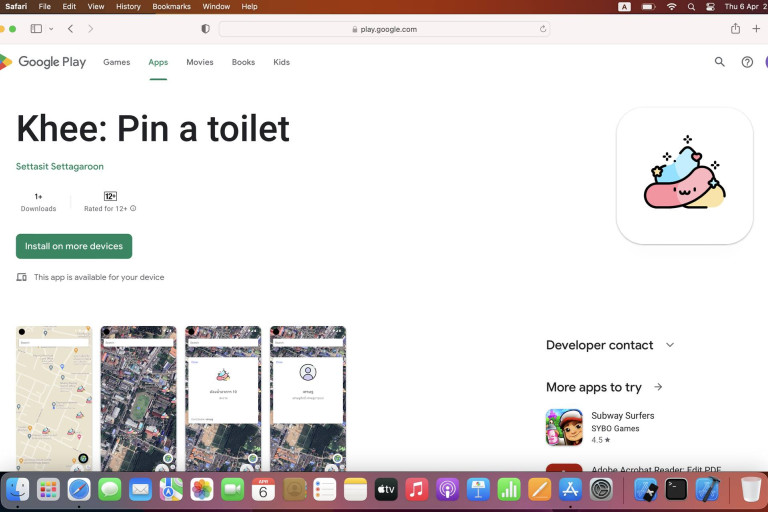Viewport: 768px width, 512px height.
Task: Open developer Settasit Settagaroon link
Action: point(60,167)
